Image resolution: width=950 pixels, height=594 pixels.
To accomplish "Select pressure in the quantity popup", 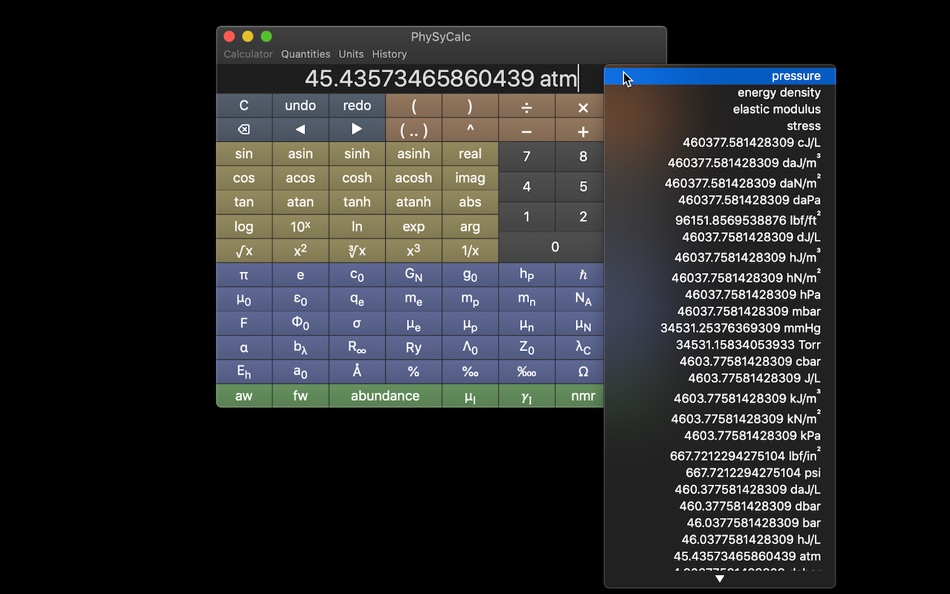I will pyautogui.click(x=720, y=76).
